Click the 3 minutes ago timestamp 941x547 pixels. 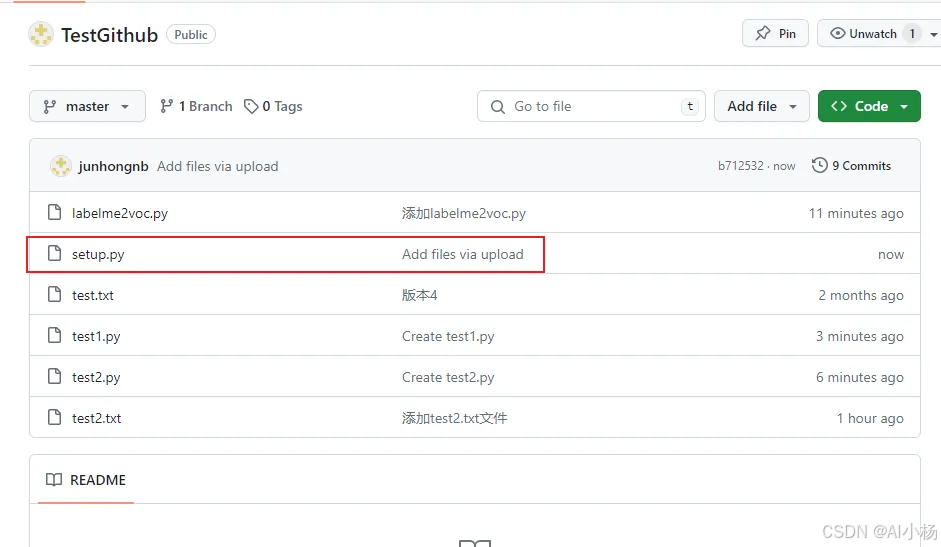(859, 336)
